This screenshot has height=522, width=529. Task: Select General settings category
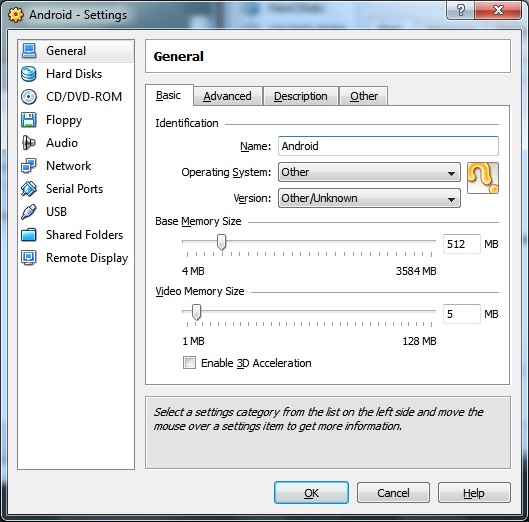tap(76, 51)
